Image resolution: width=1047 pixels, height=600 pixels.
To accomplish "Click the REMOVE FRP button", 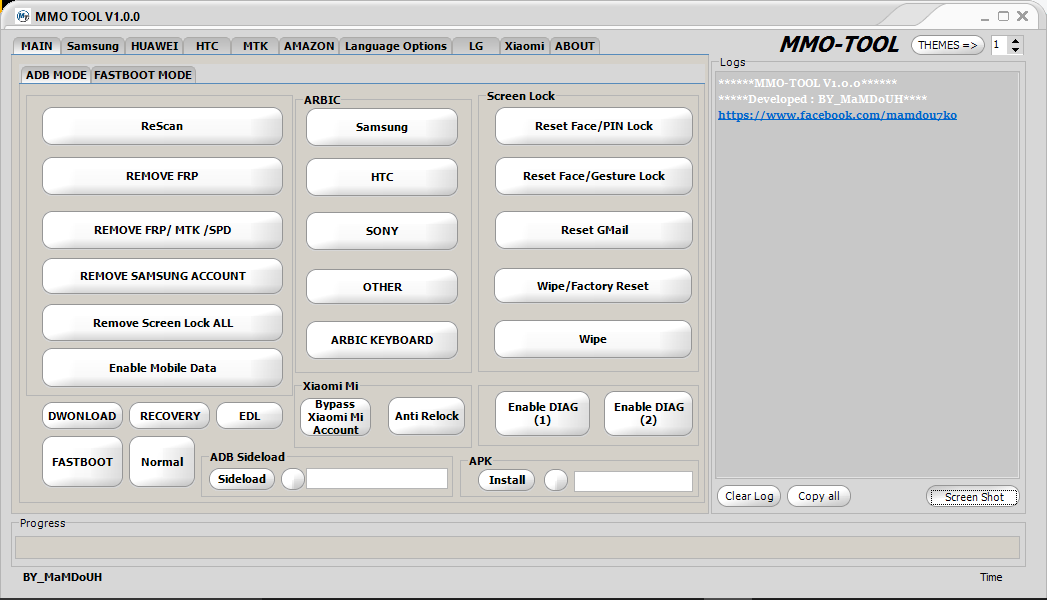I will tap(162, 176).
